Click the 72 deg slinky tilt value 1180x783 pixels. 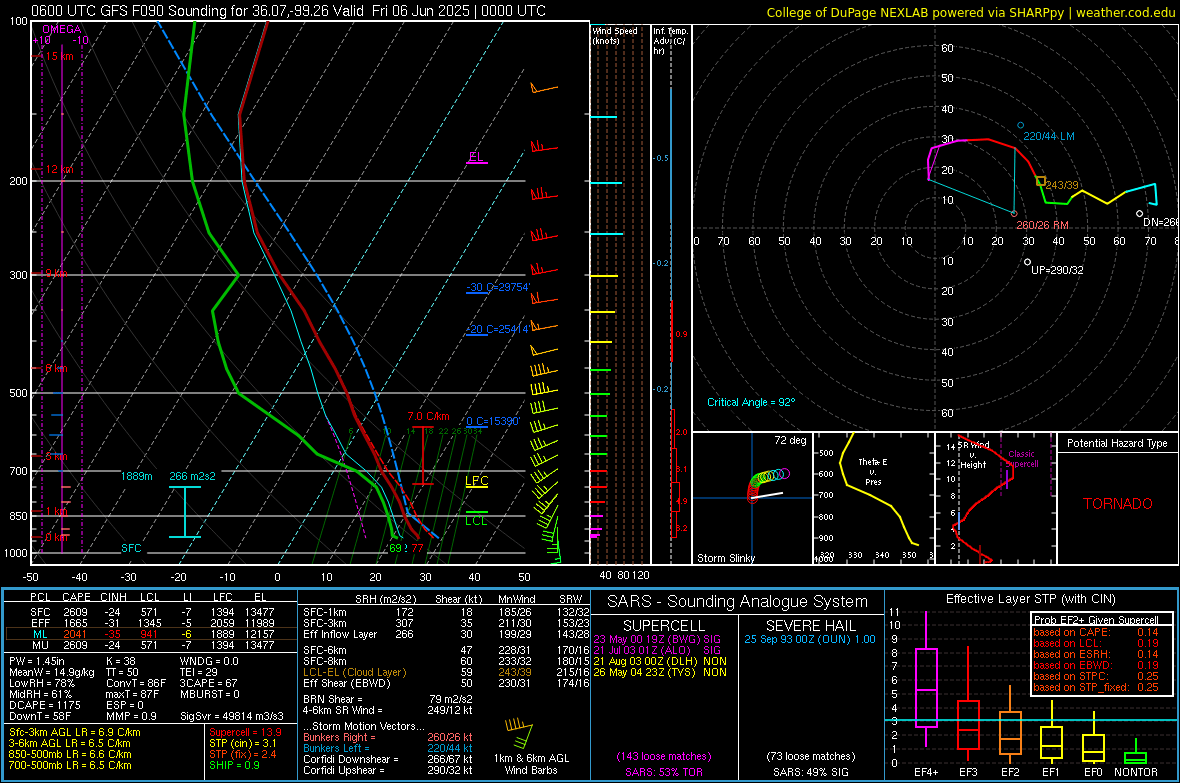tap(790, 440)
